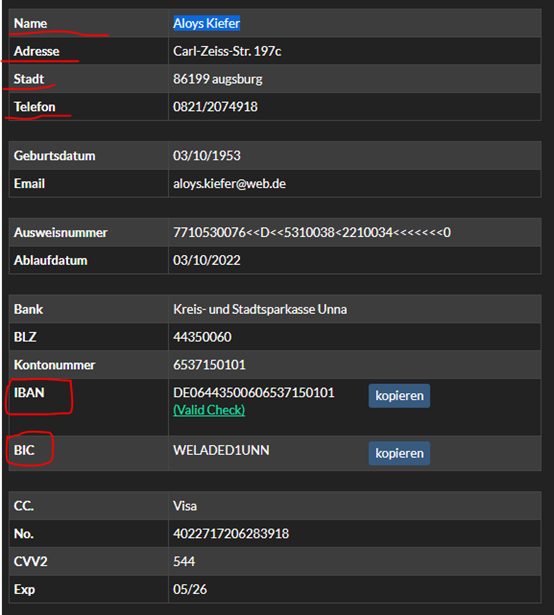
Task: Select the Adresse value cell
Action: 355,51
